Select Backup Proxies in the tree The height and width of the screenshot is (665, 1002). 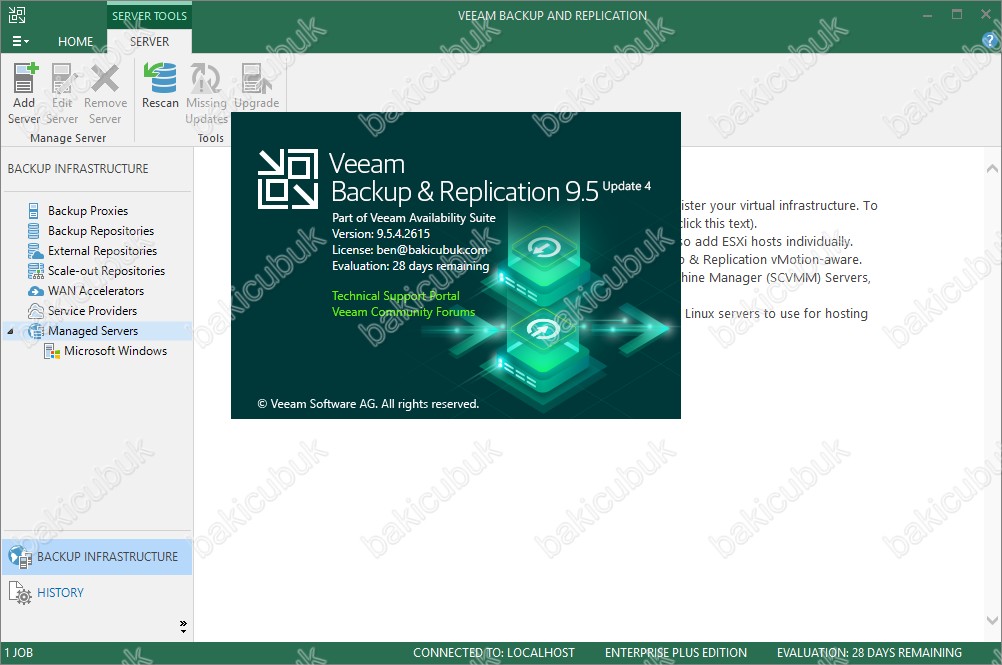[88, 211]
